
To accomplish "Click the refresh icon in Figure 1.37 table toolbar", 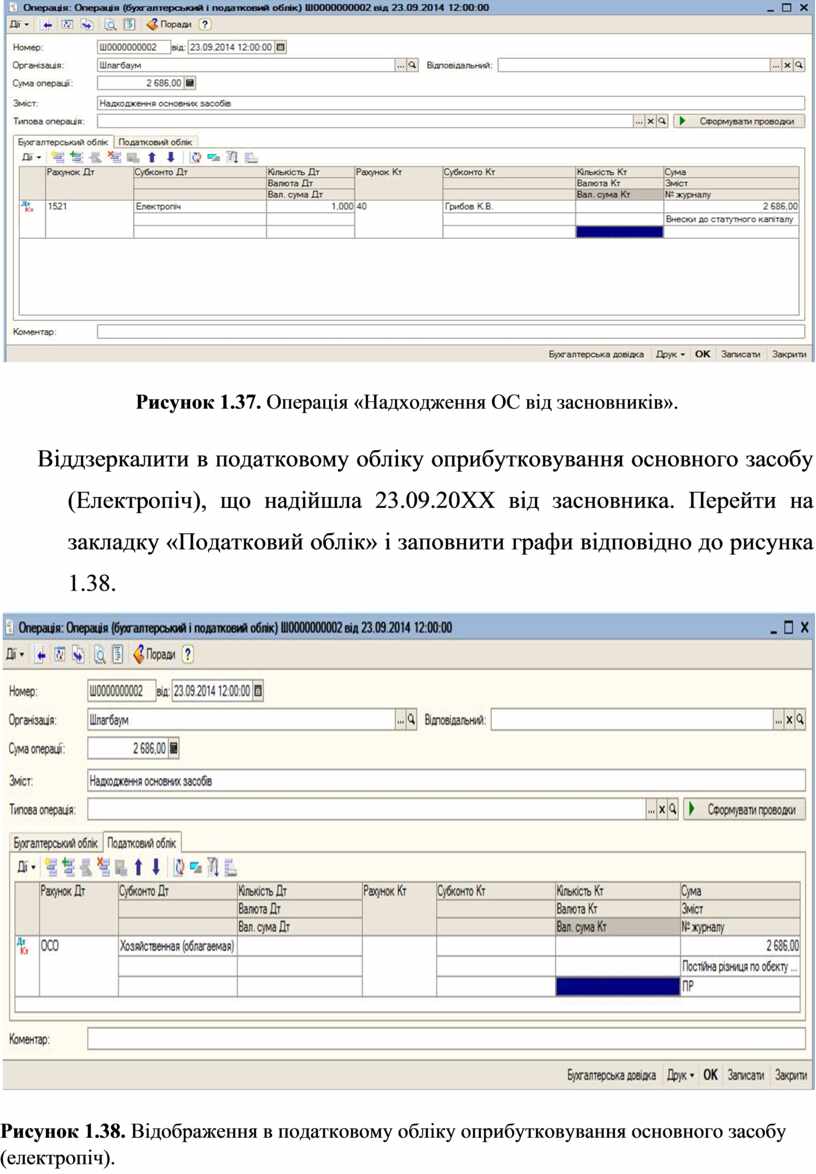I will pos(195,157).
